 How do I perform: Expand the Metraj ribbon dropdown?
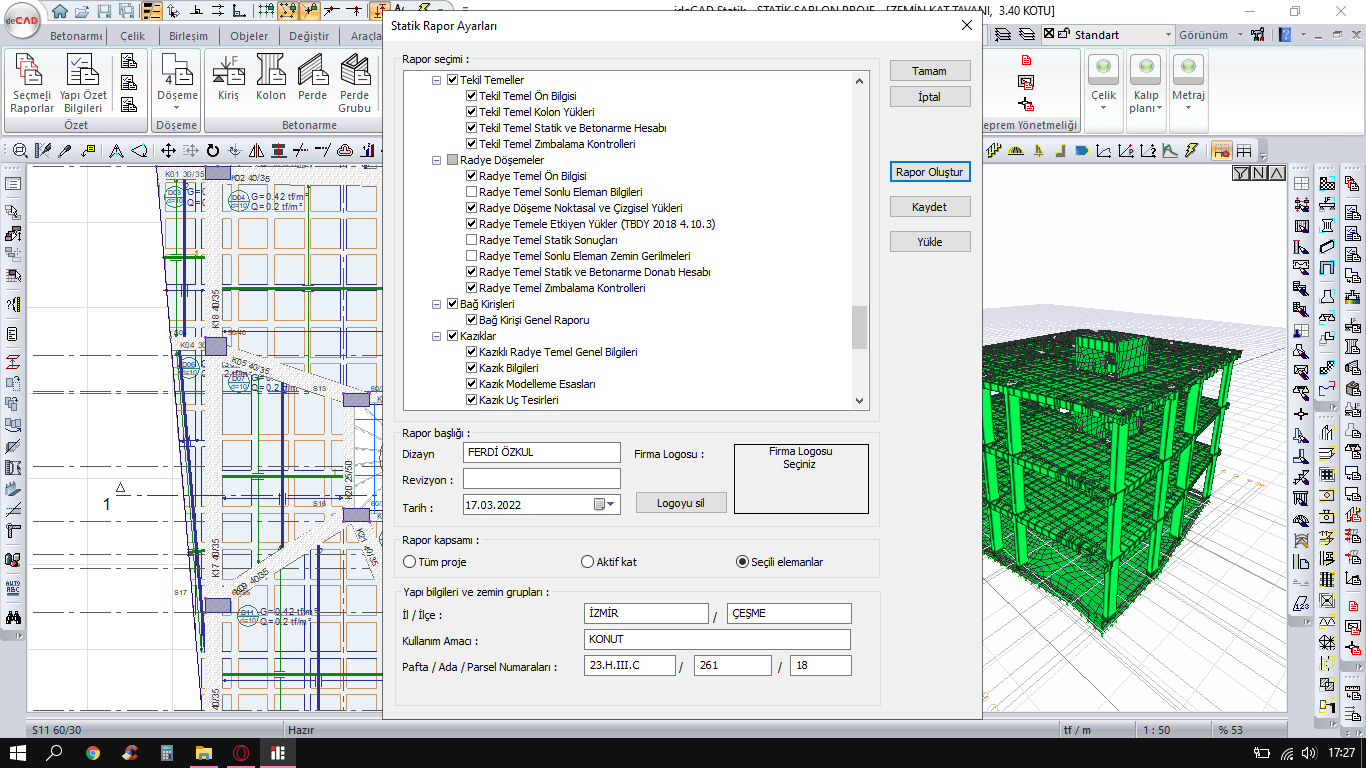point(1188,109)
